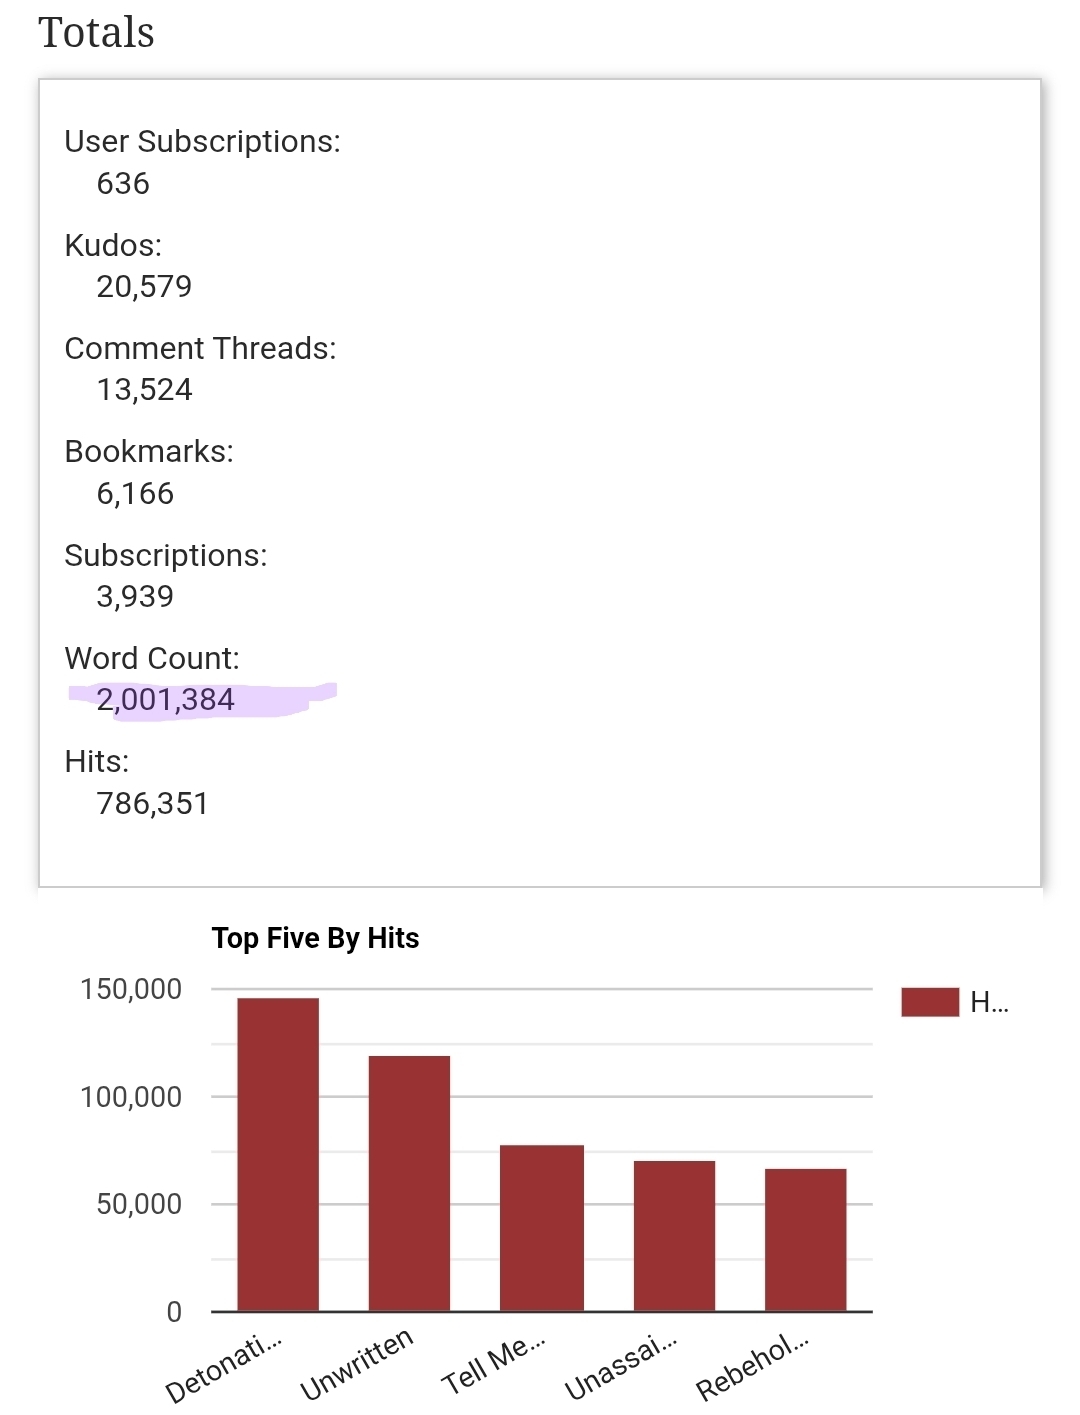Click the Detonati... x-axis label
Screen dimensions: 1080x1415
(x=224, y=1369)
